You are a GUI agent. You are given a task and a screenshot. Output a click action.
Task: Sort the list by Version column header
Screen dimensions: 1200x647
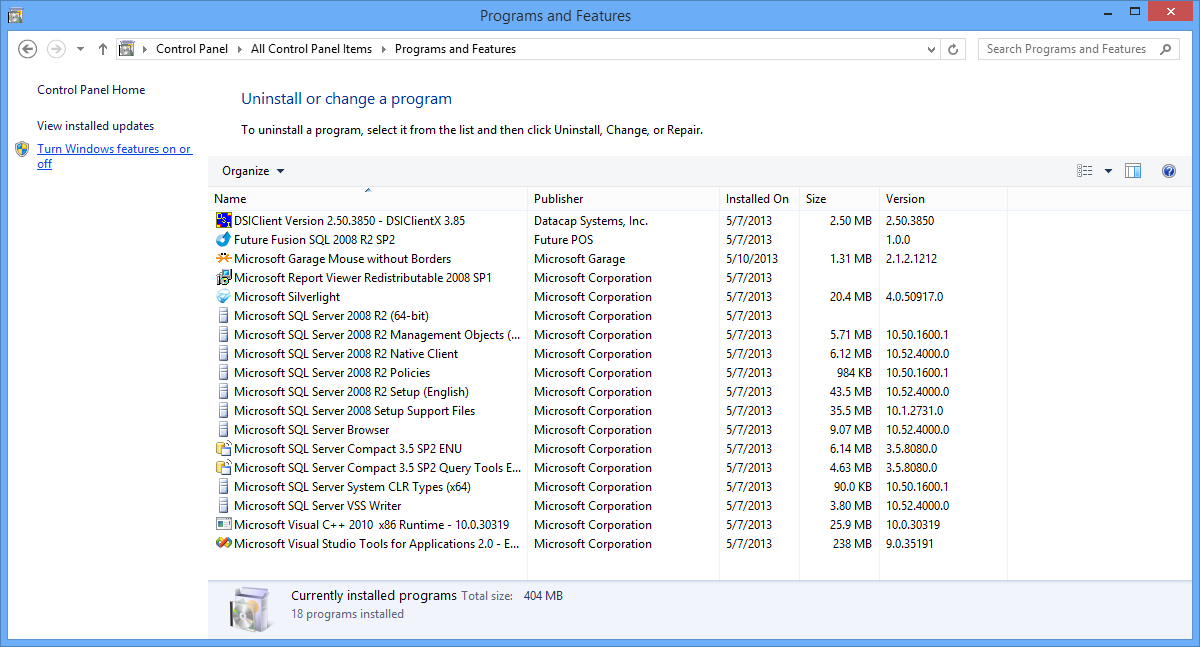(943, 199)
